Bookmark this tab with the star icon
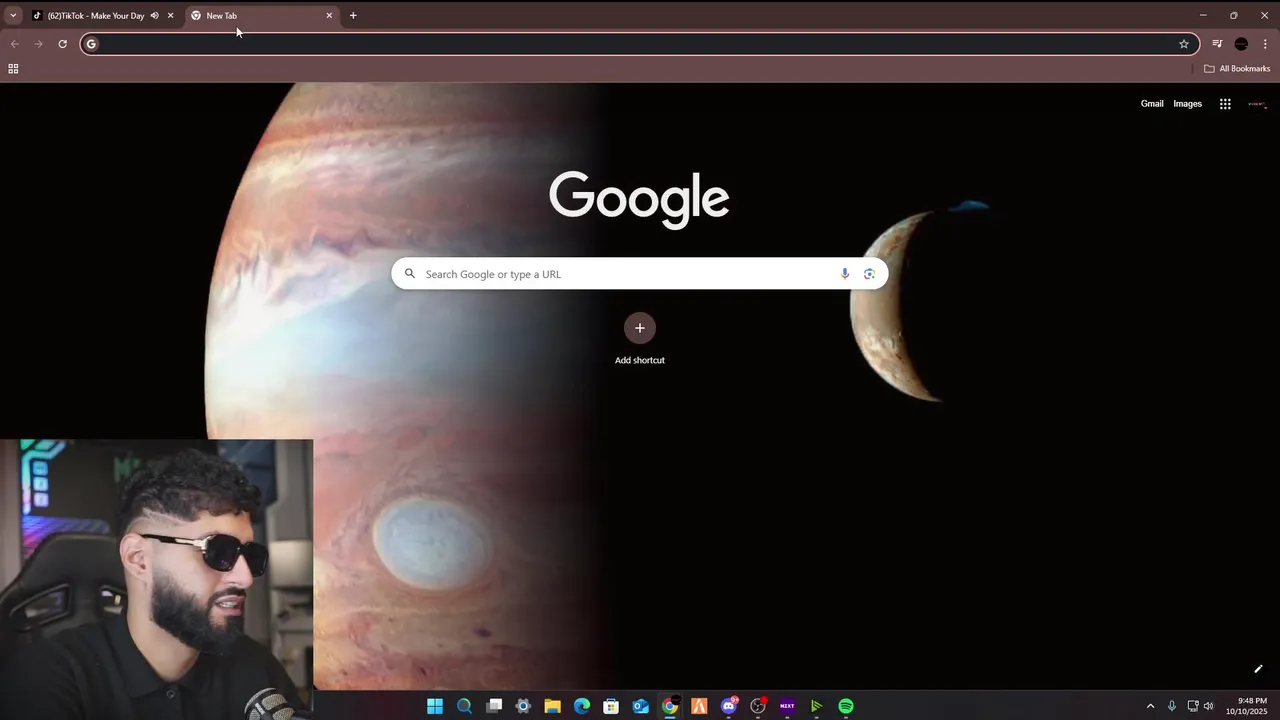The image size is (1280, 720). 1184,44
